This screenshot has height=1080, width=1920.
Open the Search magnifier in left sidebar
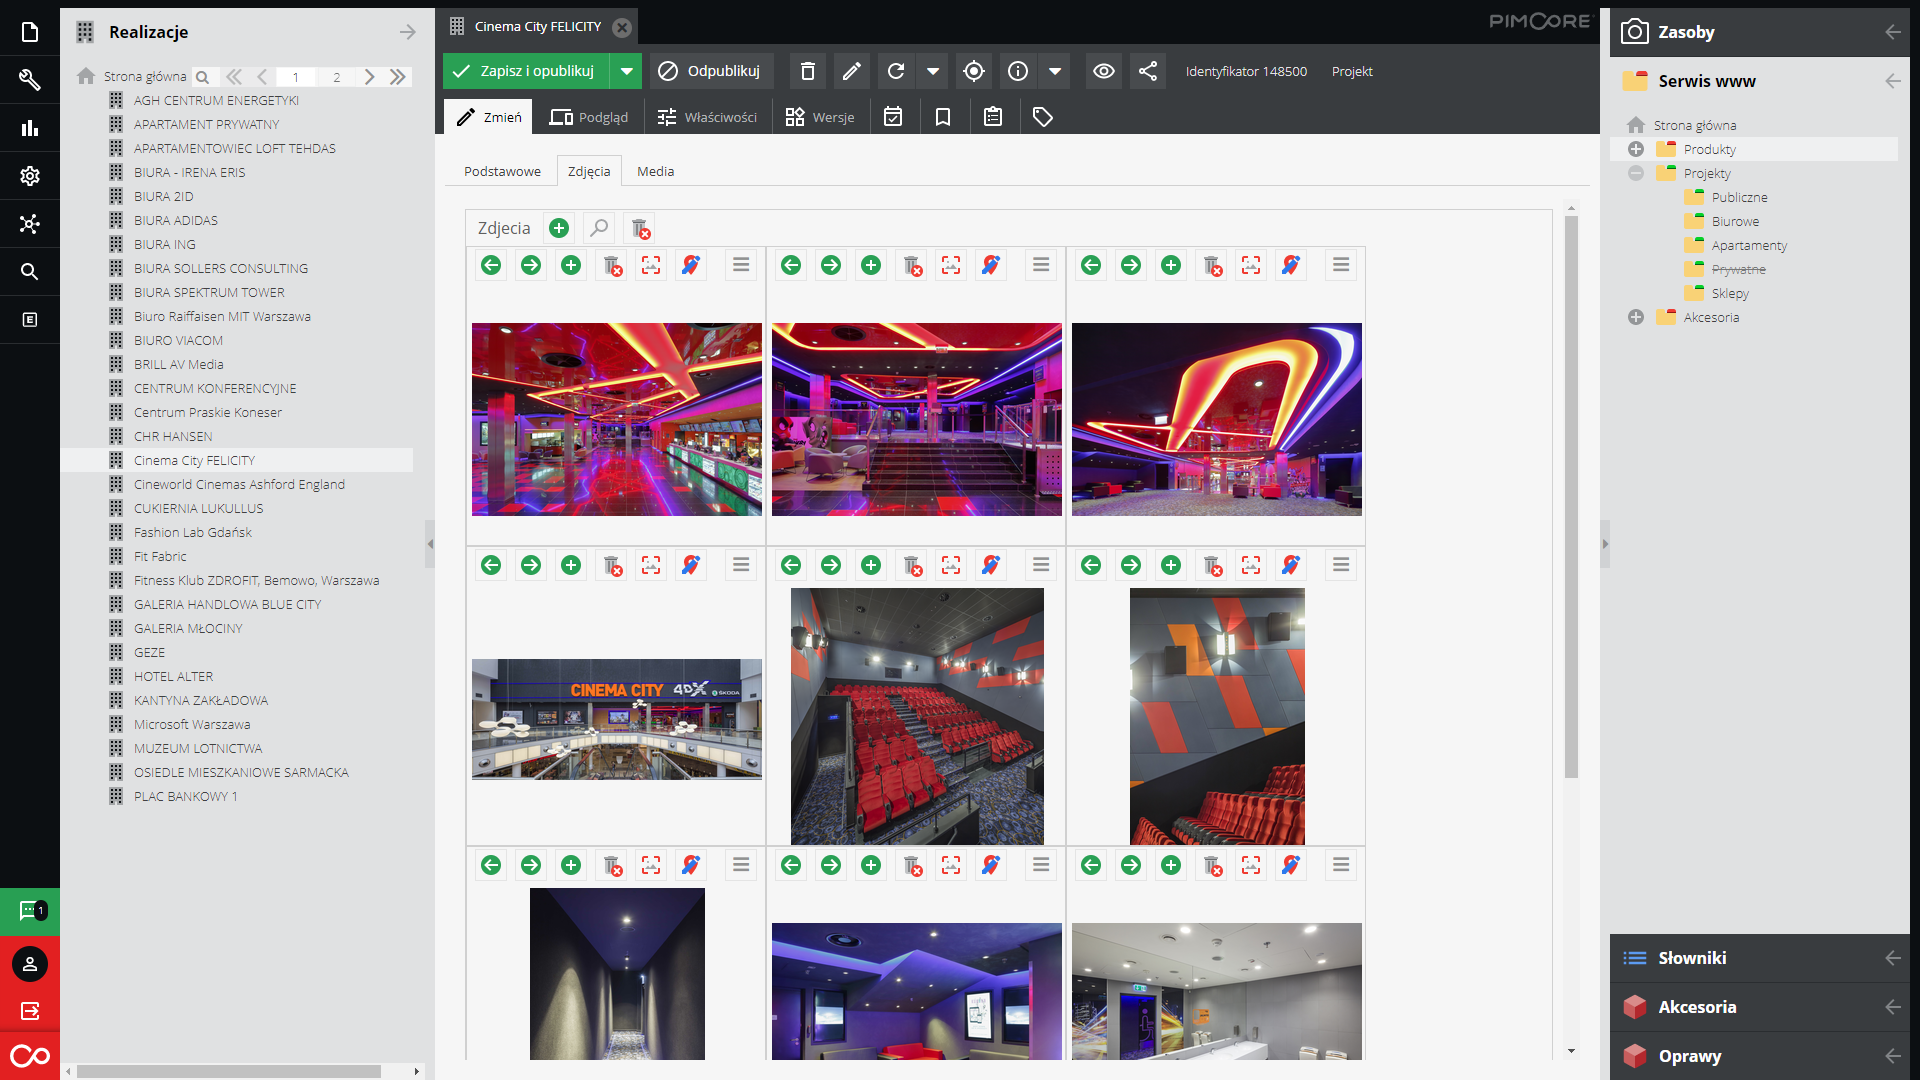click(x=30, y=272)
